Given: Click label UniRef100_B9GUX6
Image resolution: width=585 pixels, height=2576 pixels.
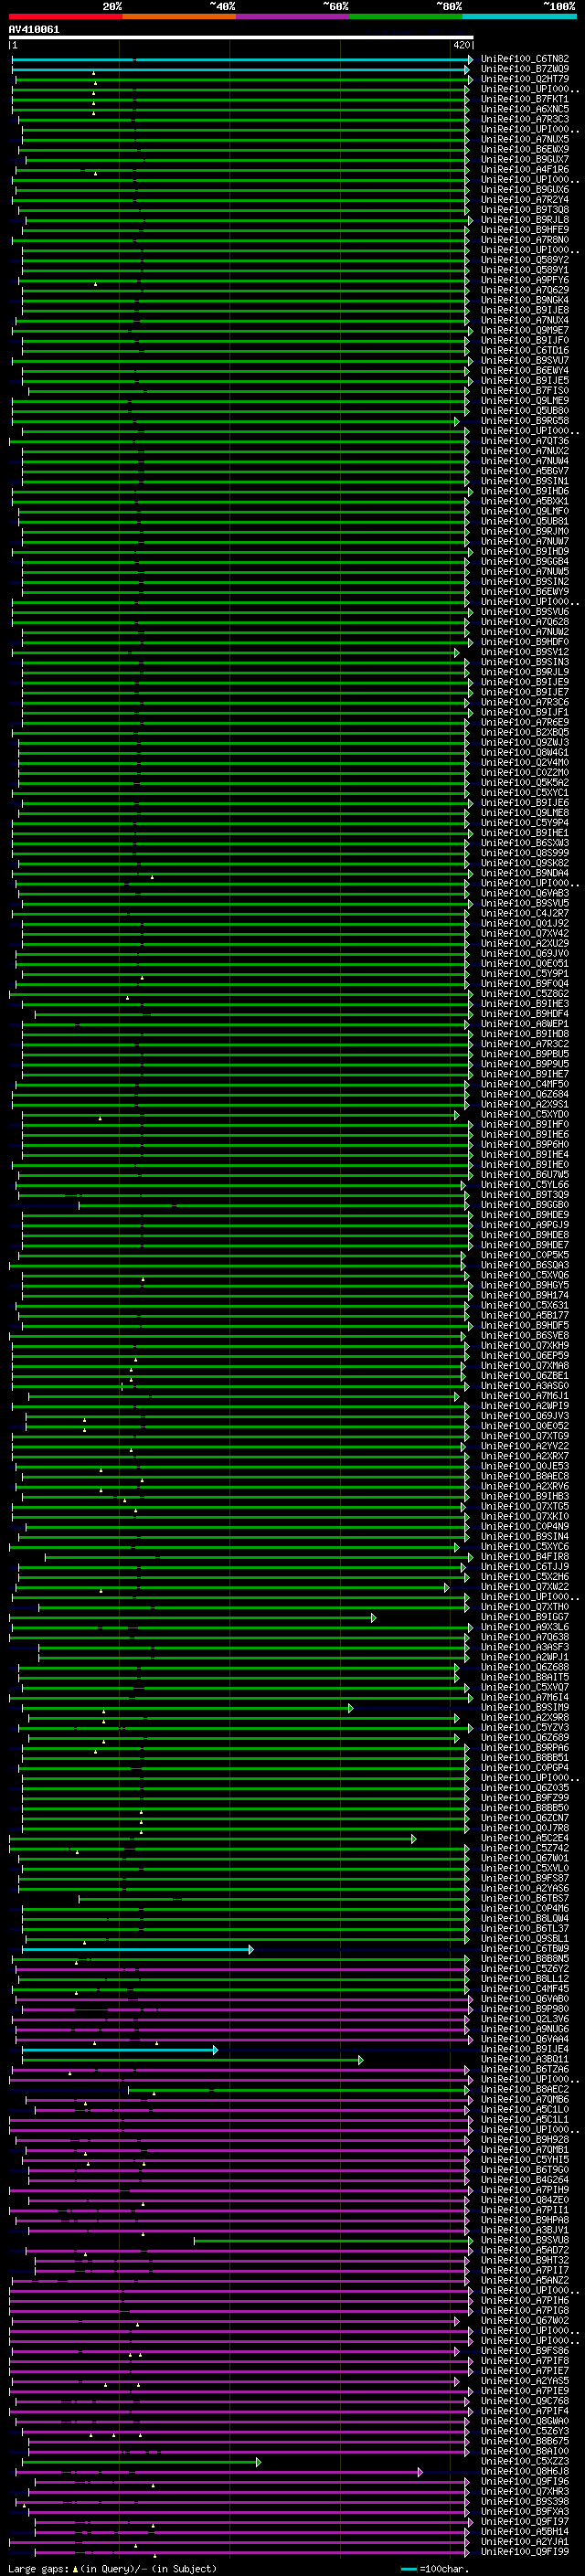Looking at the screenshot, I should pyautogui.click(x=524, y=190).
